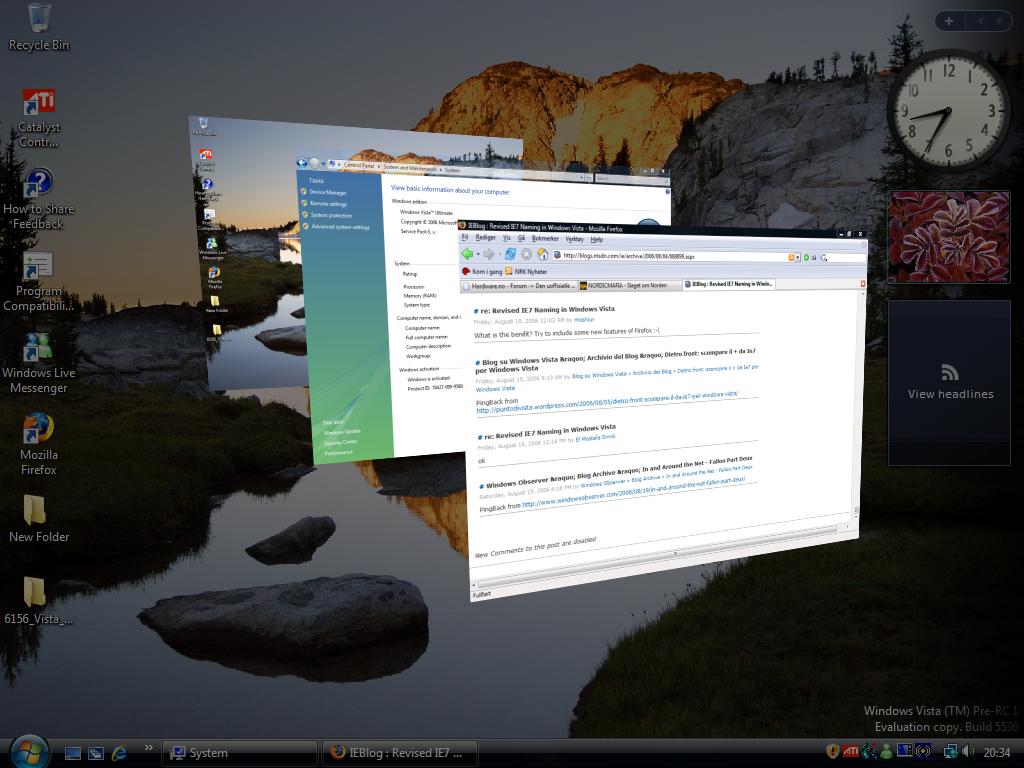Click Firefox Reload page button
The height and width of the screenshot is (768, 1024).
point(511,254)
